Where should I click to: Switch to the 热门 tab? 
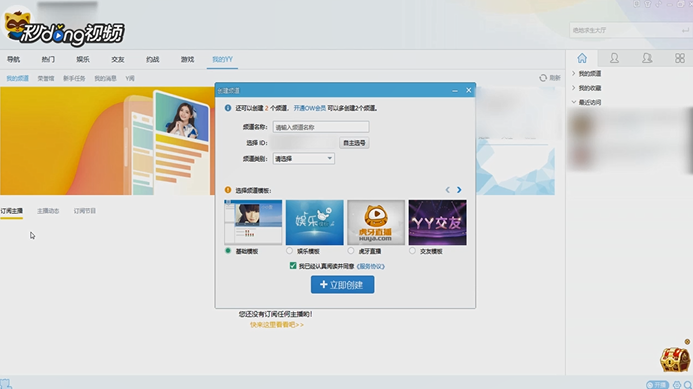48,59
